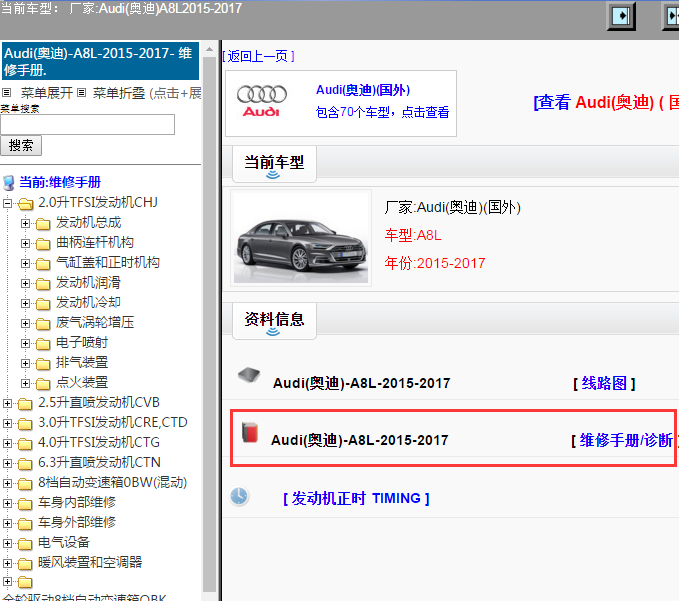Click folder icon next to 废气涡轮增压
The height and width of the screenshot is (601, 679).
tap(43, 323)
